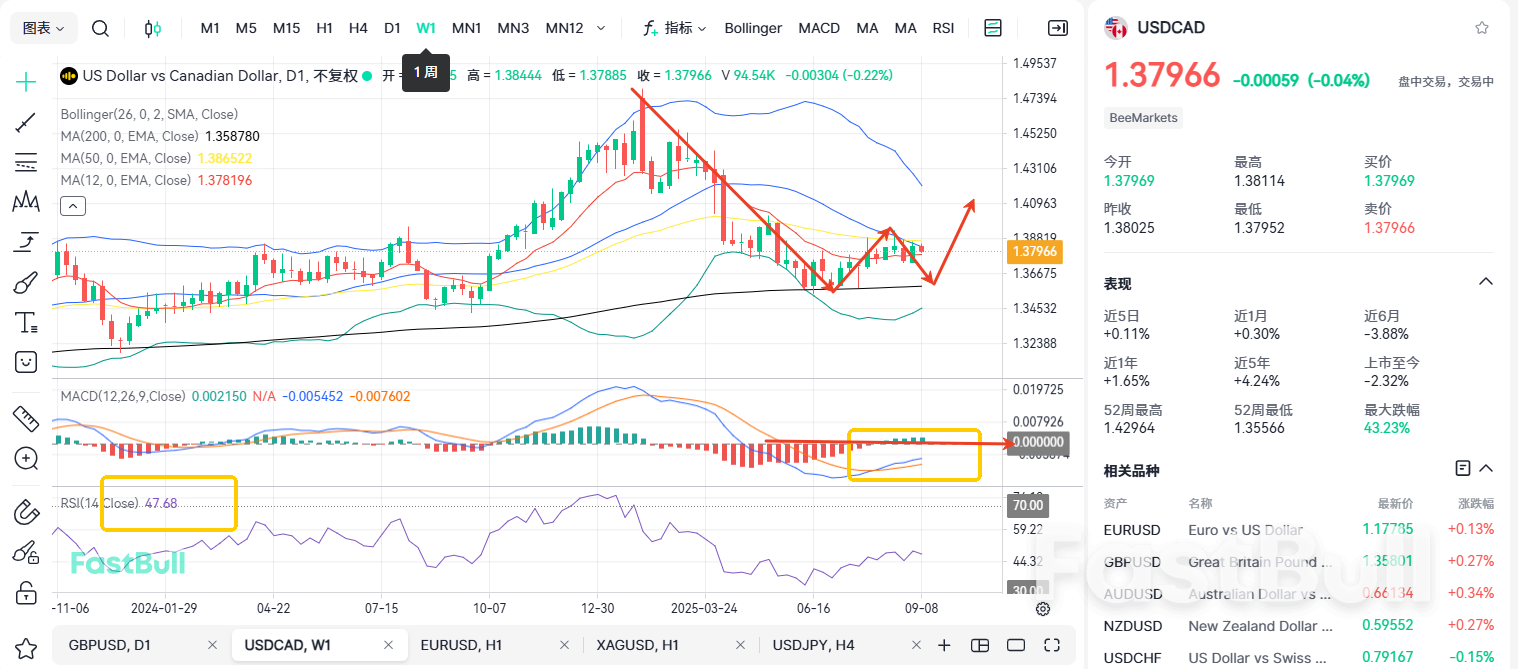Activate the magnet snapping tool
1518x669 pixels.
(25, 511)
